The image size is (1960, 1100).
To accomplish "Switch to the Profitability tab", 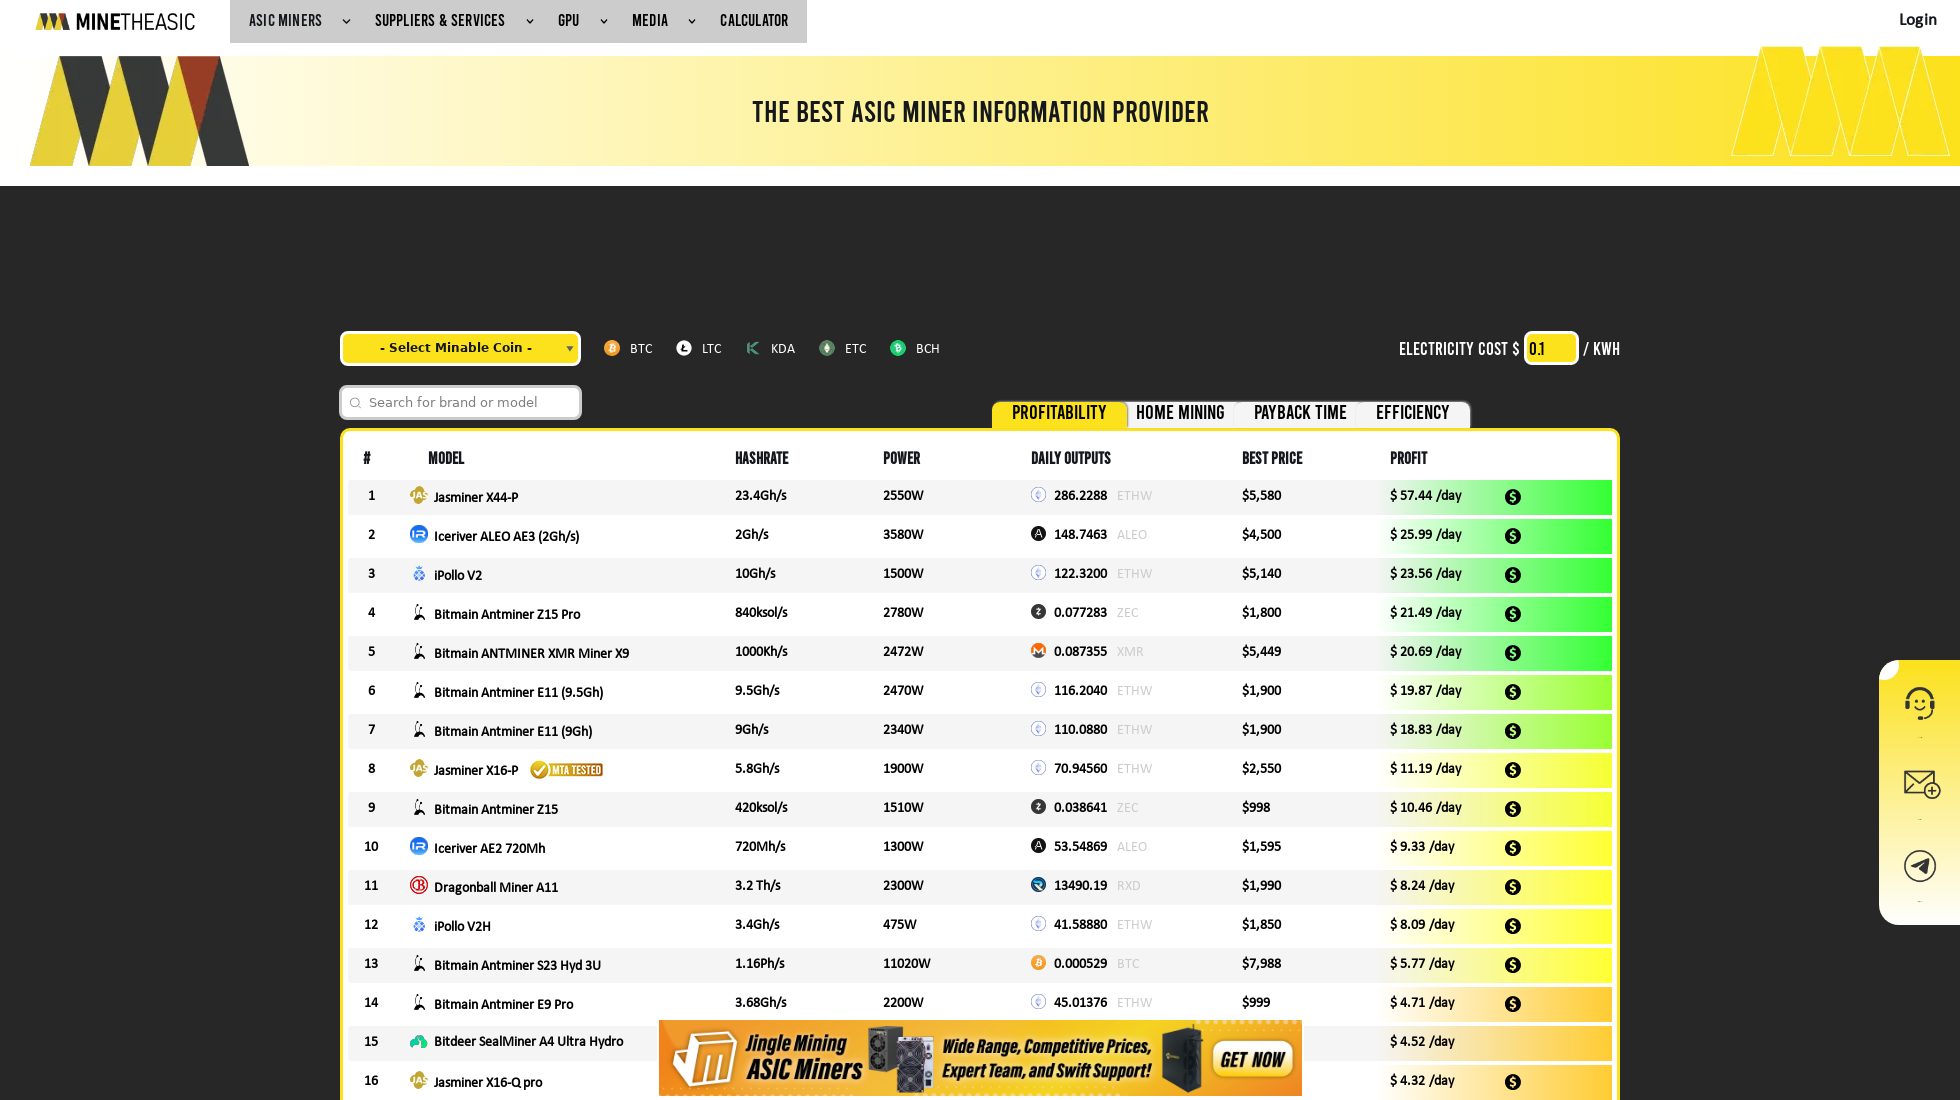I will (1059, 413).
